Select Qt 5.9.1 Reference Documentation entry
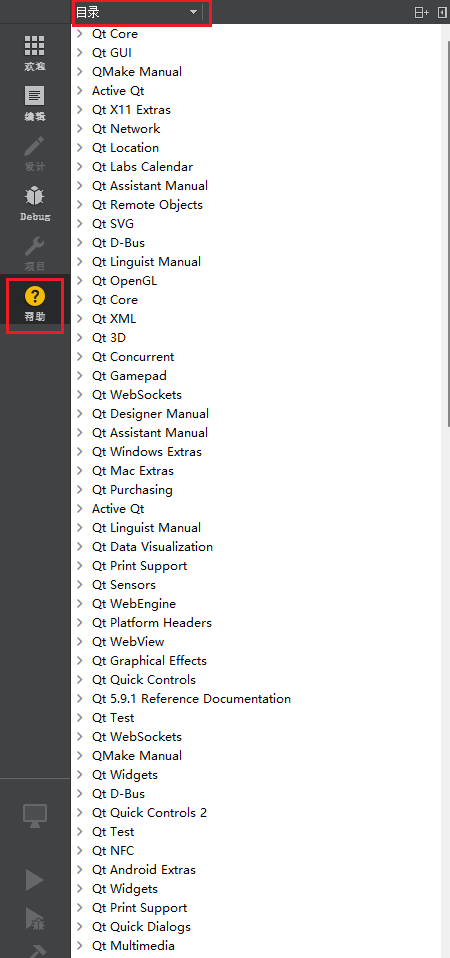450x958 pixels. [191, 698]
